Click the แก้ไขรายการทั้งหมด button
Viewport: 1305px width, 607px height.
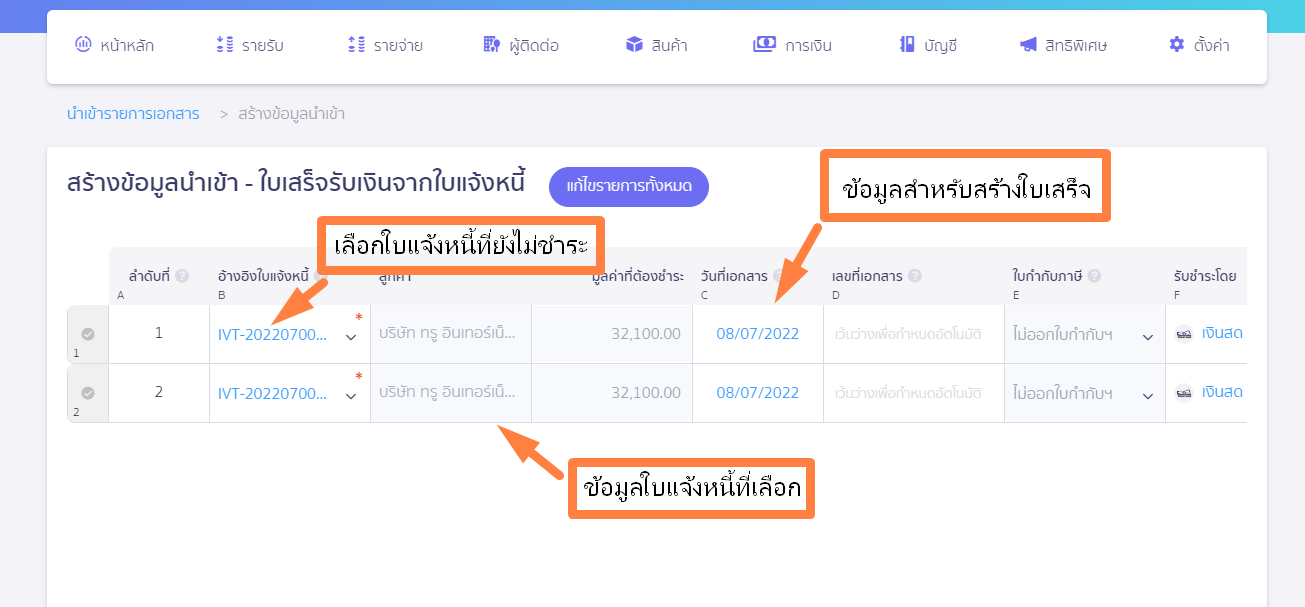pyautogui.click(x=629, y=187)
